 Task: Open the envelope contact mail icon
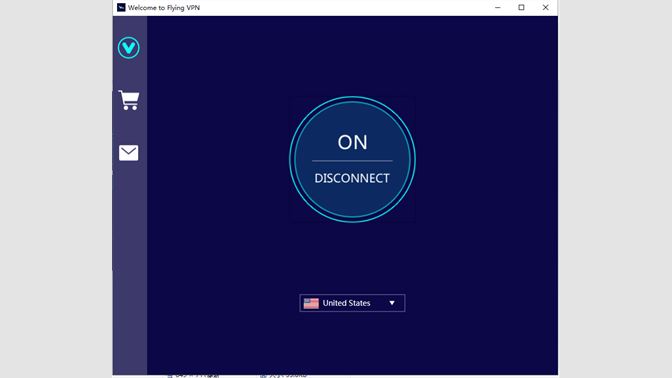point(129,153)
